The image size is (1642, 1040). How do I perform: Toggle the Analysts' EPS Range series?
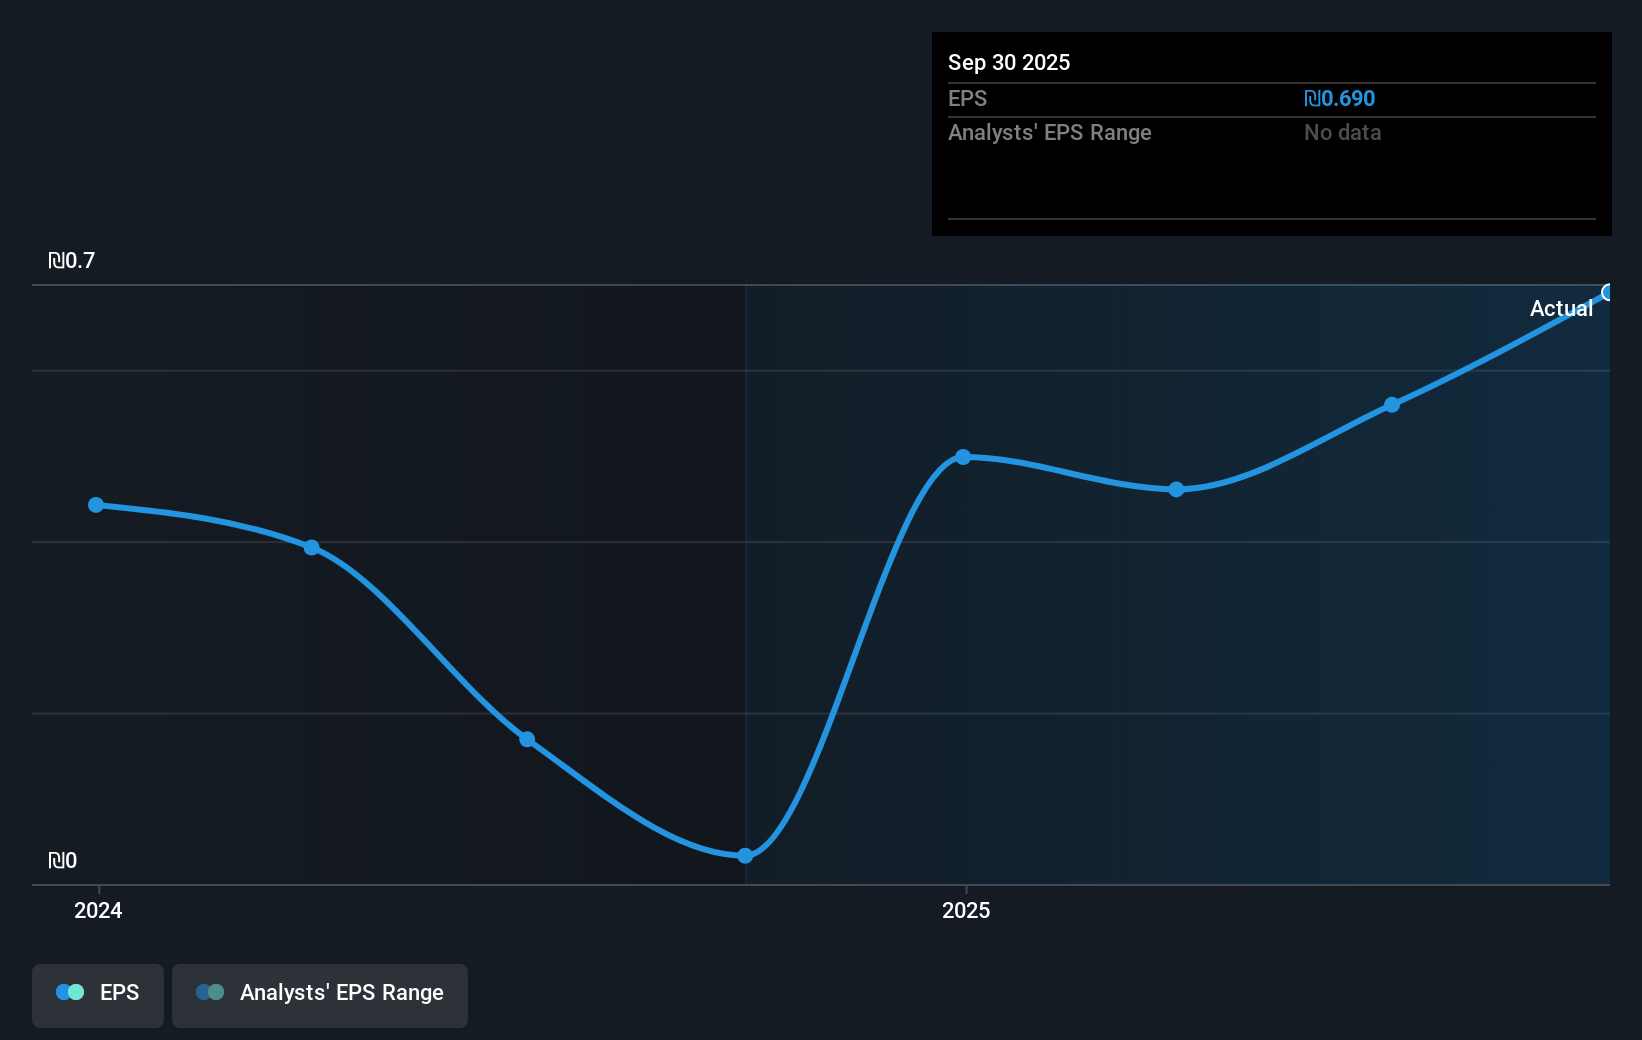[319, 994]
